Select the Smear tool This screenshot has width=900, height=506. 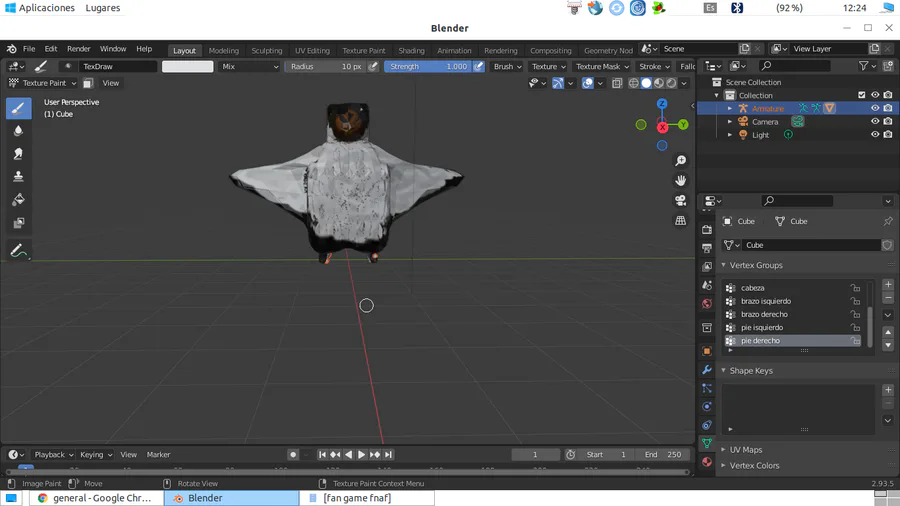coord(18,154)
